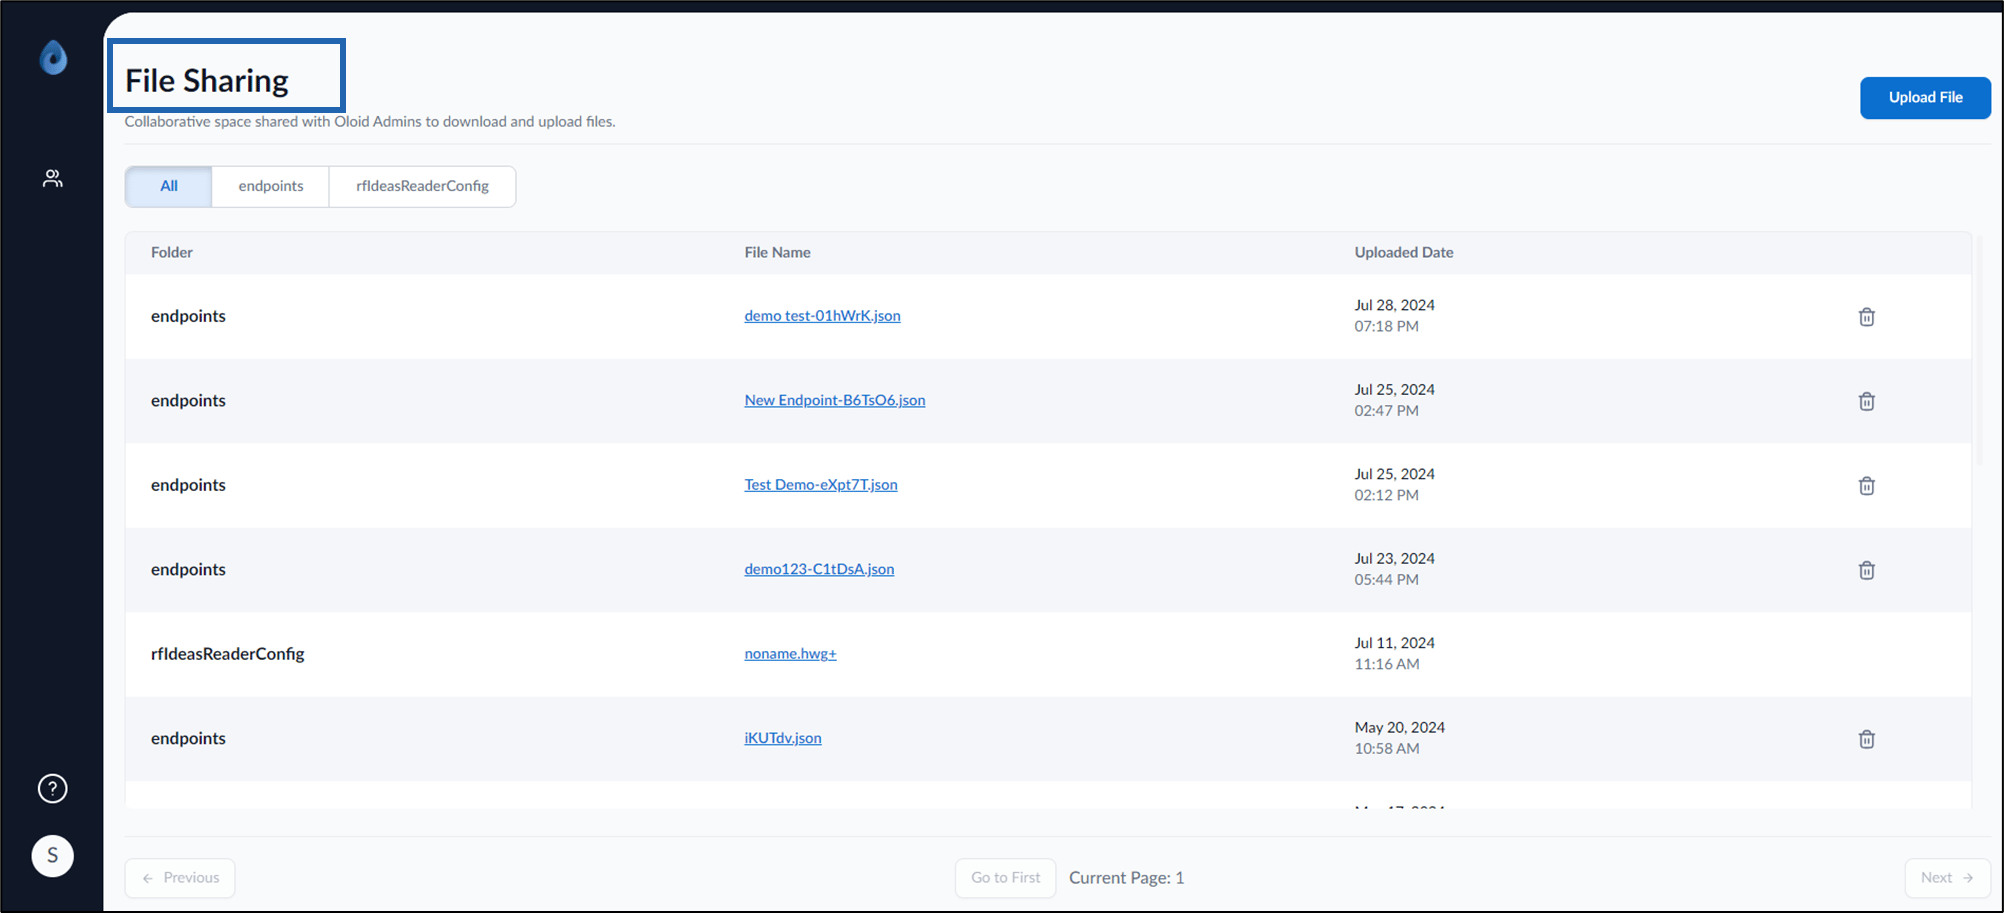The height and width of the screenshot is (913, 2004).
Task: Open the New Endpoint-B6TsO6.json link
Action: click(x=835, y=400)
